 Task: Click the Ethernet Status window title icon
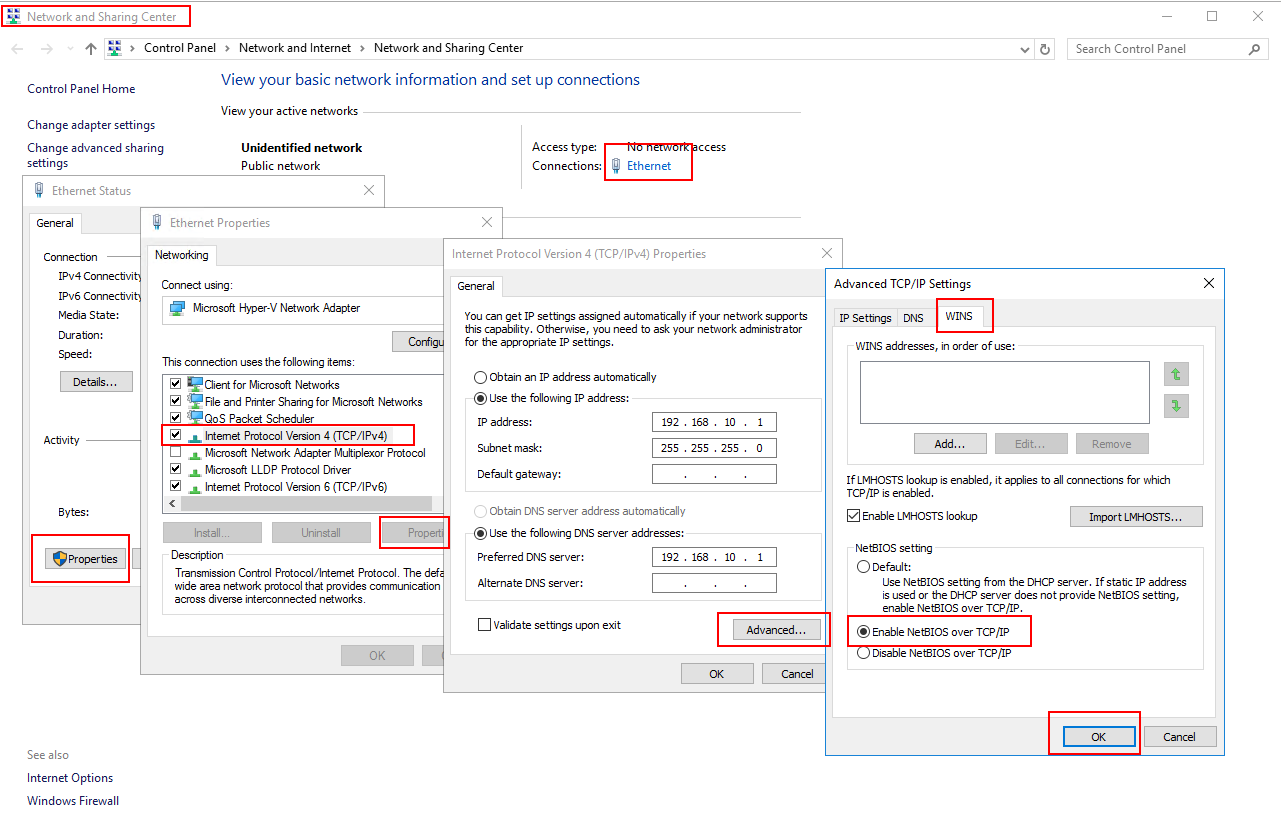pyautogui.click(x=39, y=190)
